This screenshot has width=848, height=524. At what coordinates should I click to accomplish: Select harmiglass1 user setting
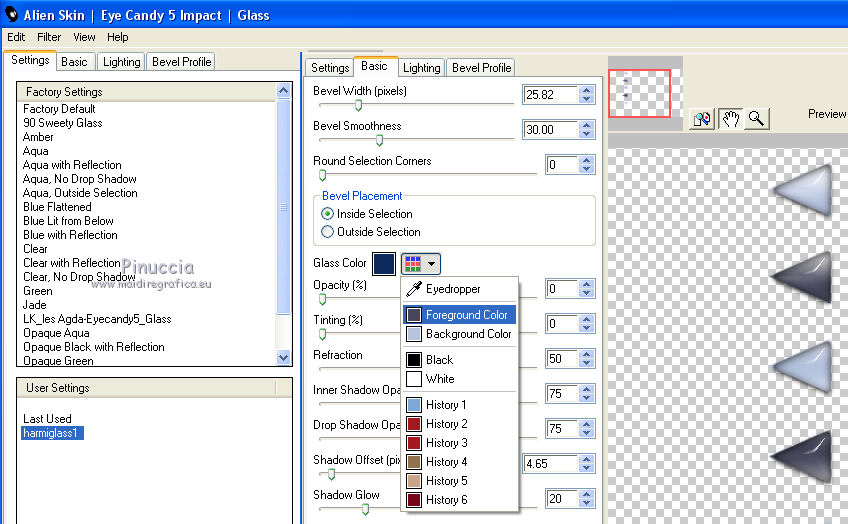[52, 433]
